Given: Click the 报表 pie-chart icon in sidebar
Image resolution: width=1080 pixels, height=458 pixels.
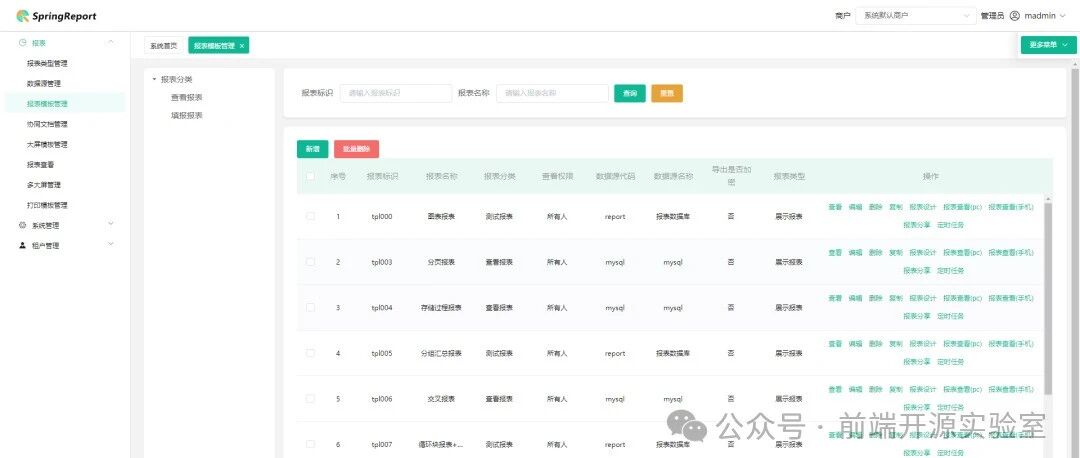Looking at the screenshot, I should pos(23,43).
